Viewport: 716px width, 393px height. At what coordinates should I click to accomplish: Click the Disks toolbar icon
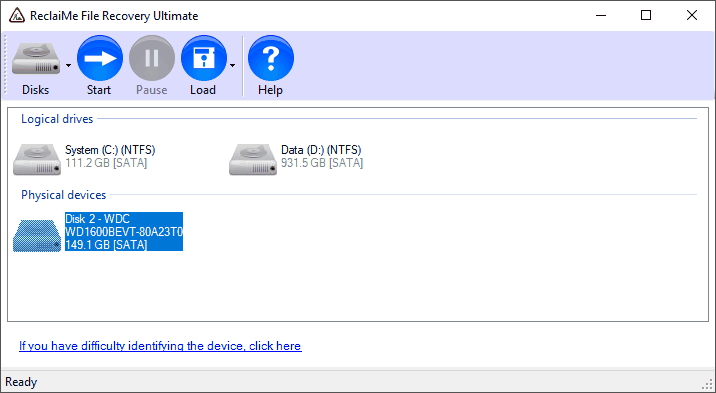[36, 59]
